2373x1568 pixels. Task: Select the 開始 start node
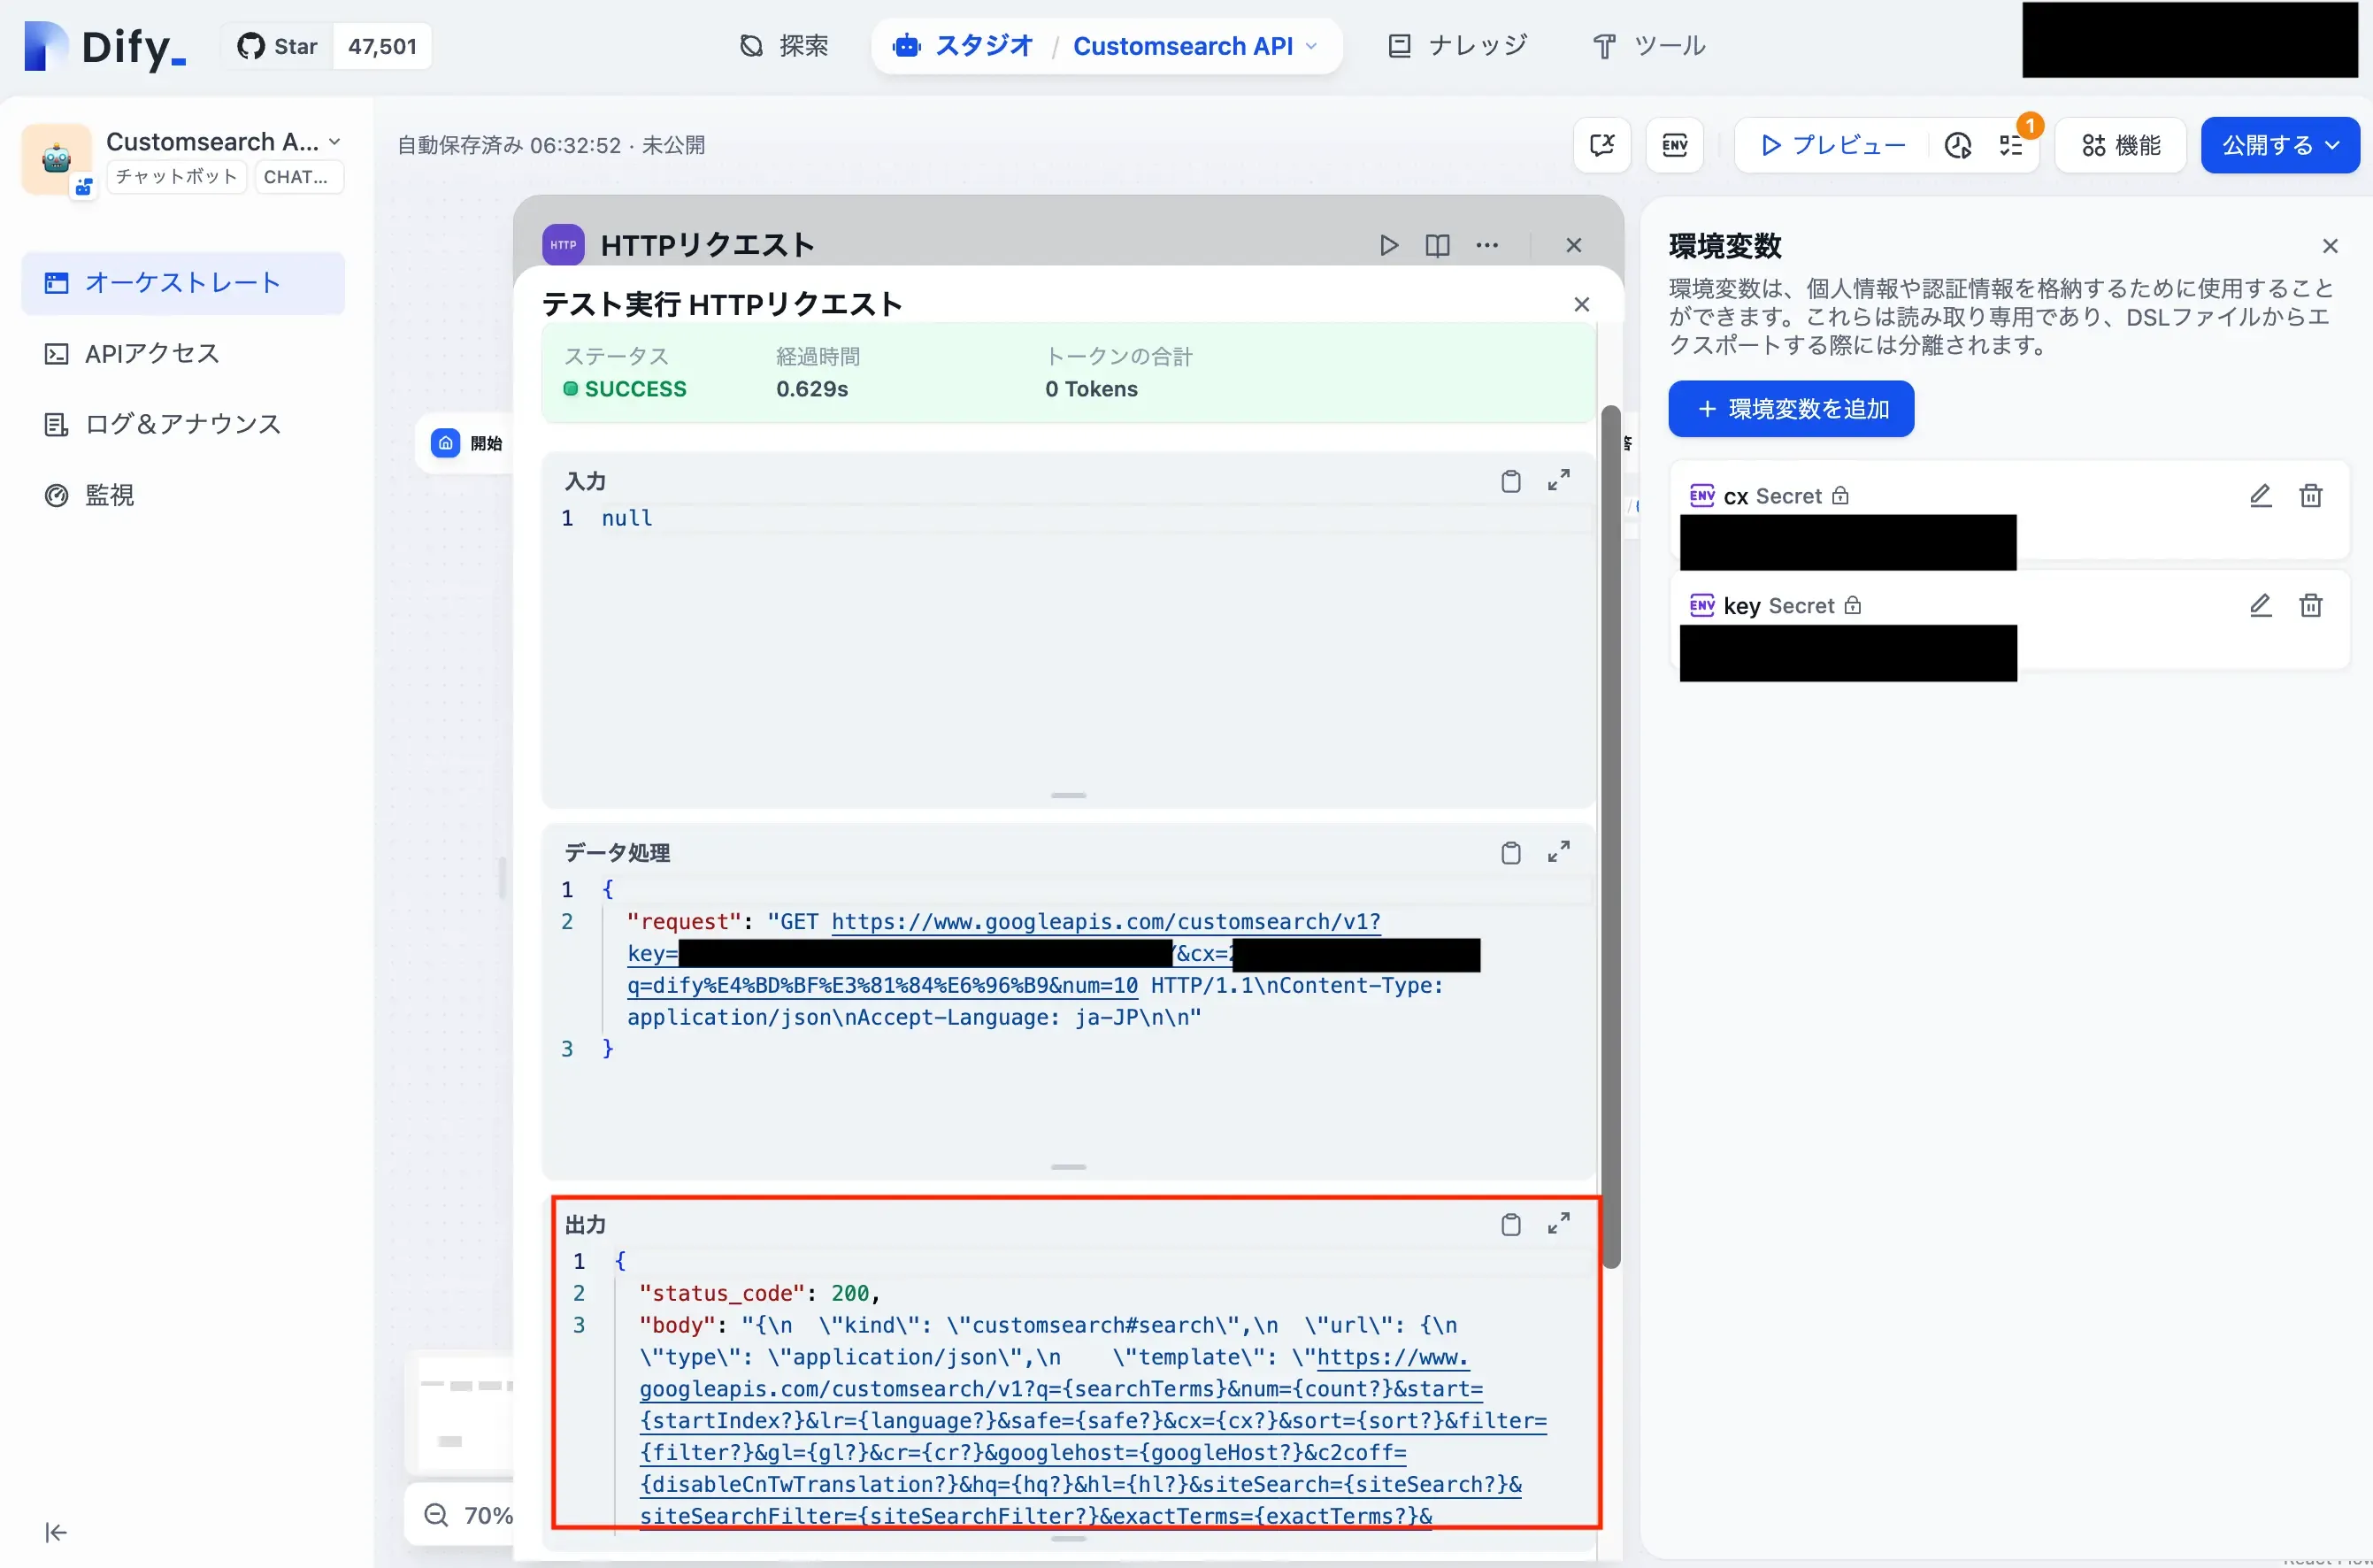click(467, 443)
